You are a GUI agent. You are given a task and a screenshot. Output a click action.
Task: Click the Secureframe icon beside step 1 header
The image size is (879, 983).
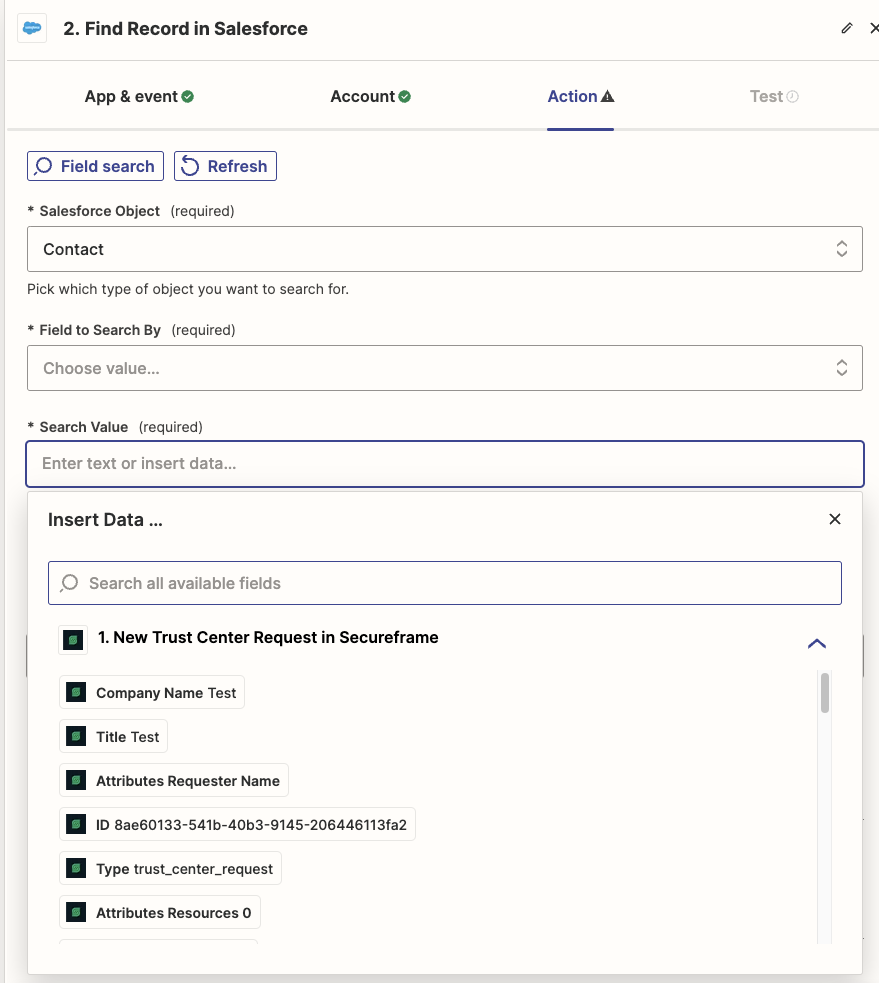pos(73,640)
